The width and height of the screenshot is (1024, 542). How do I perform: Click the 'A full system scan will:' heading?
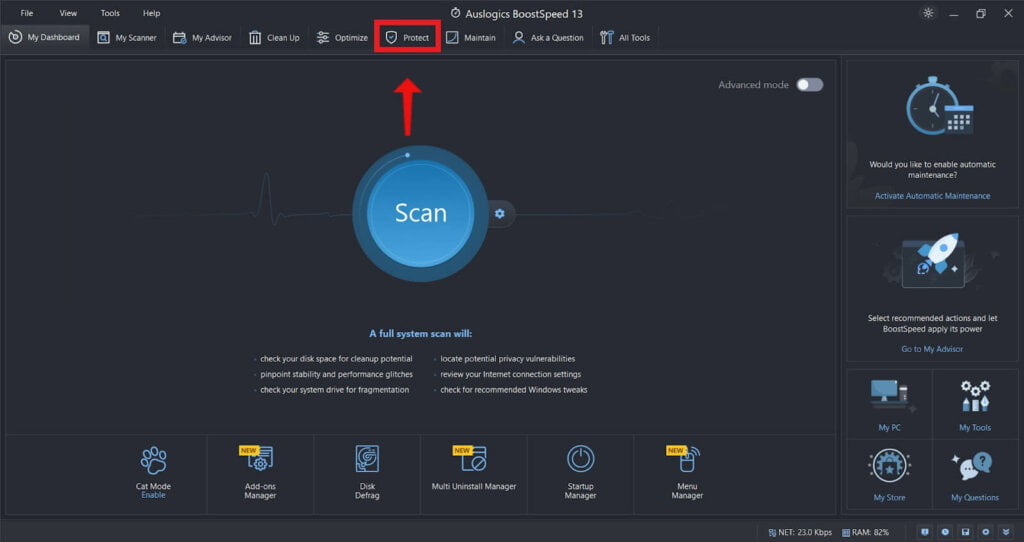coord(421,334)
